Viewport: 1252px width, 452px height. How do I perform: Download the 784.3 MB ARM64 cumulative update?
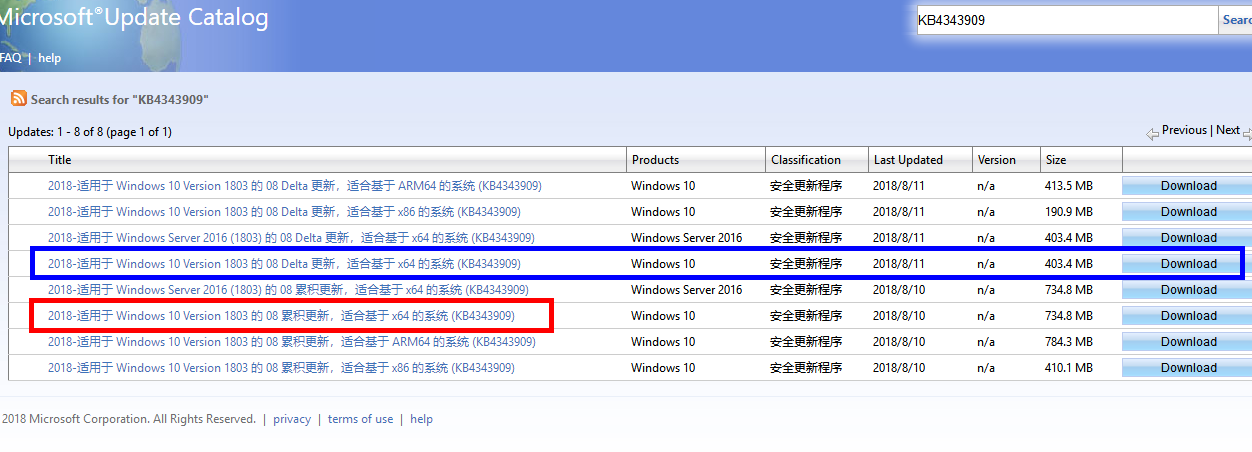[x=1187, y=342]
